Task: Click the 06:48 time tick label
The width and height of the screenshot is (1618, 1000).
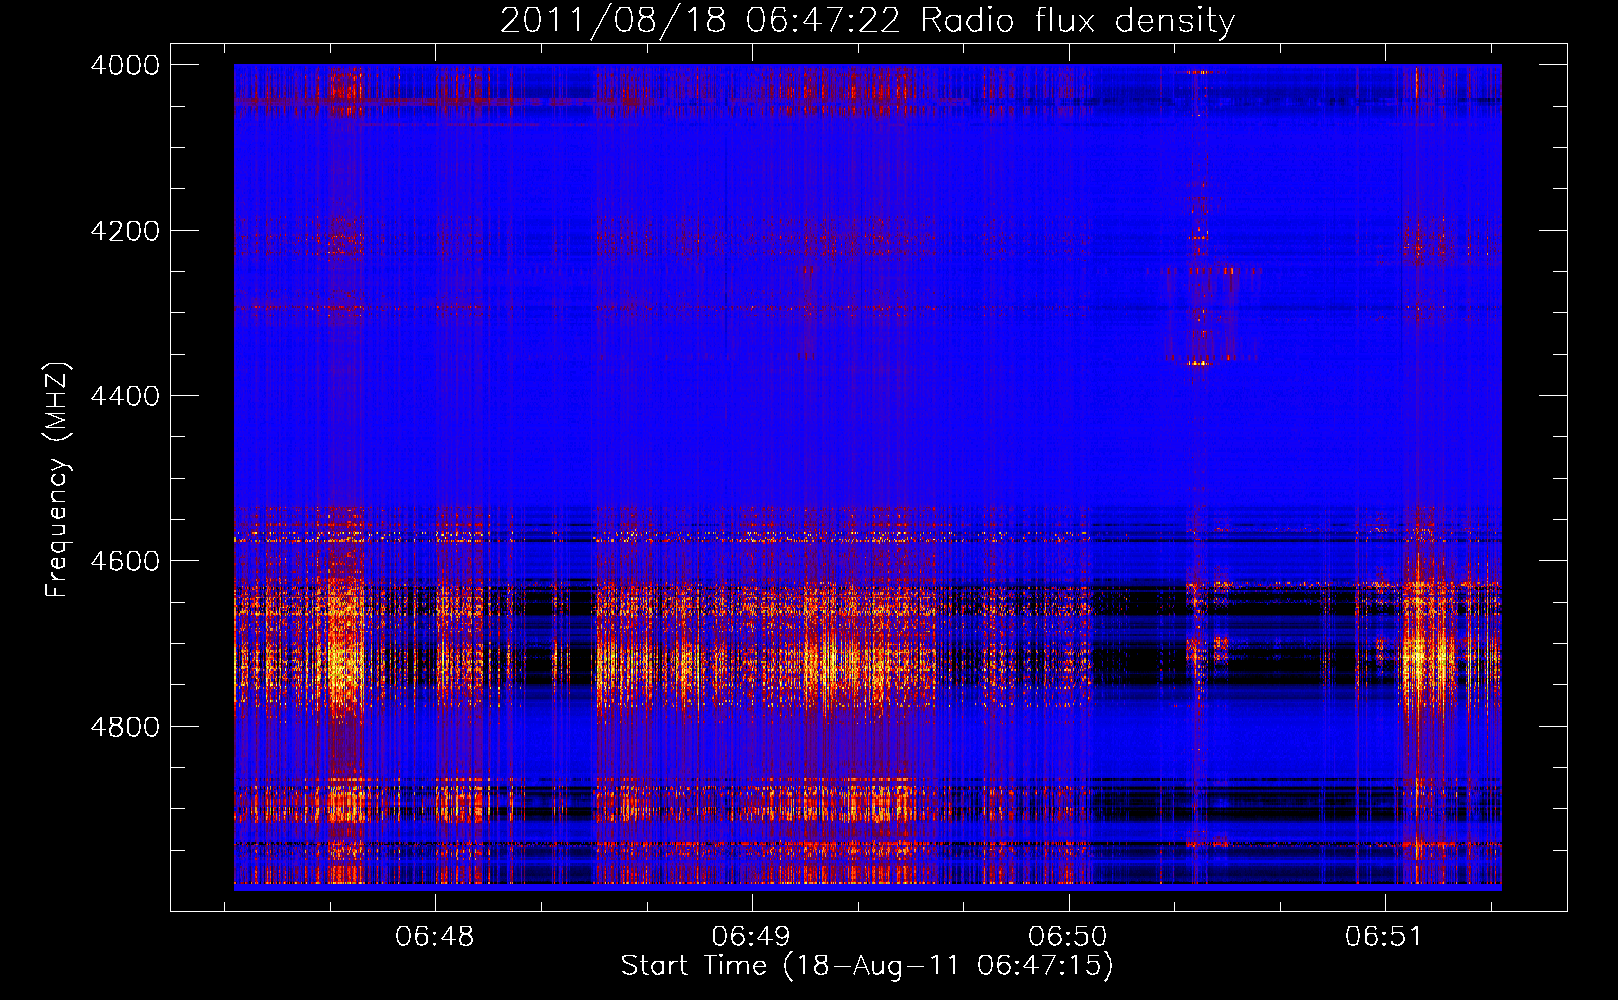Action: tap(434, 937)
